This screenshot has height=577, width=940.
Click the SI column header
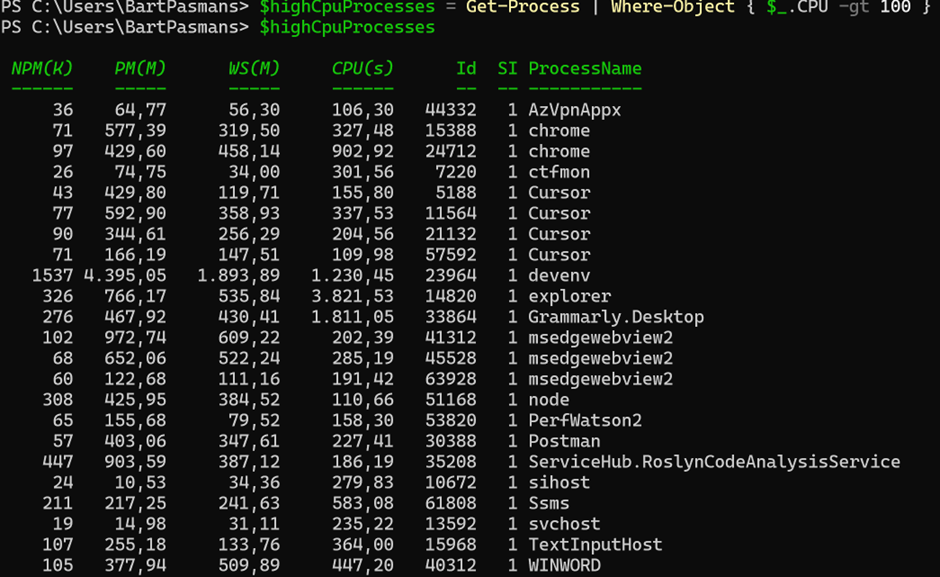[507, 68]
